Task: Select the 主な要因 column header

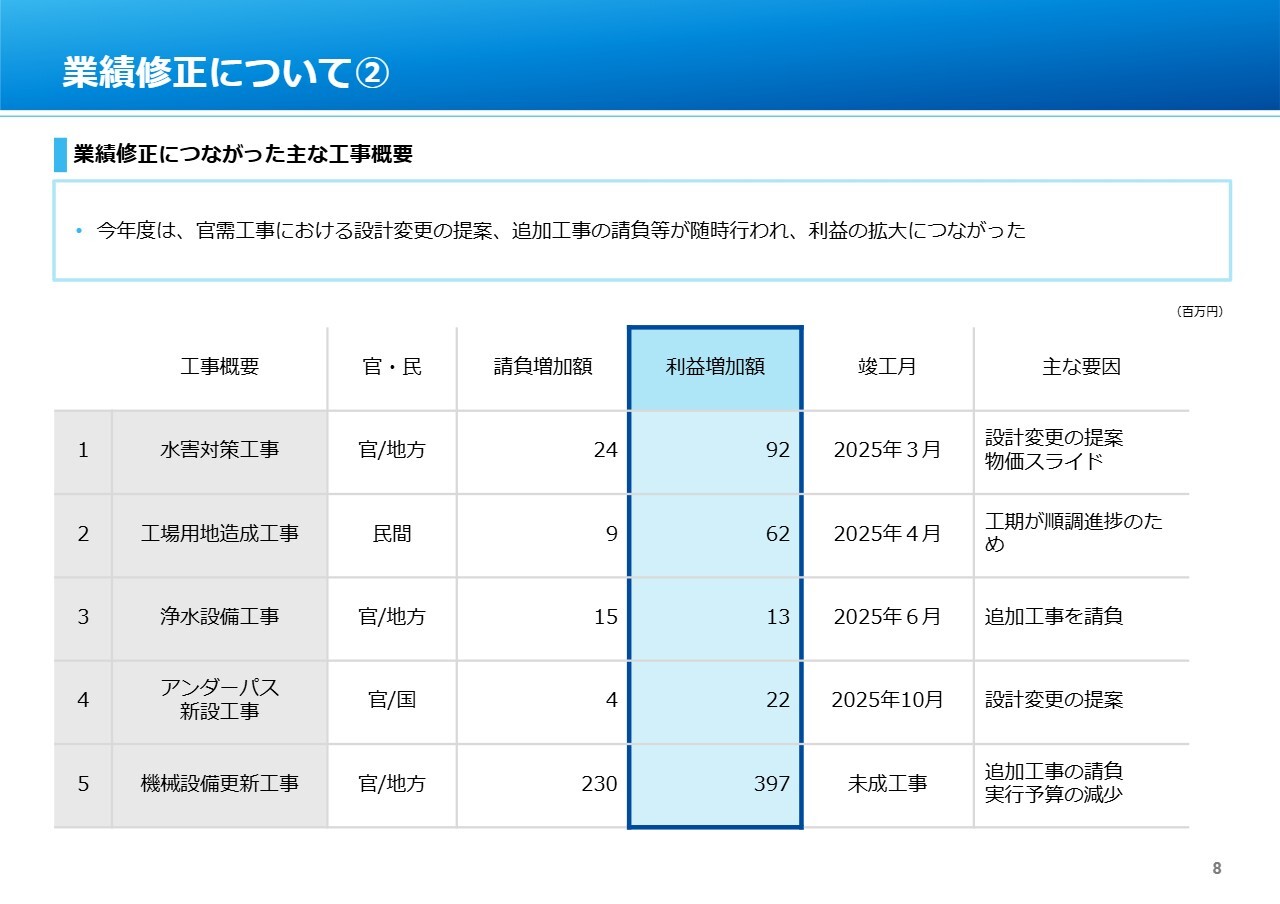Action: pos(1081,367)
